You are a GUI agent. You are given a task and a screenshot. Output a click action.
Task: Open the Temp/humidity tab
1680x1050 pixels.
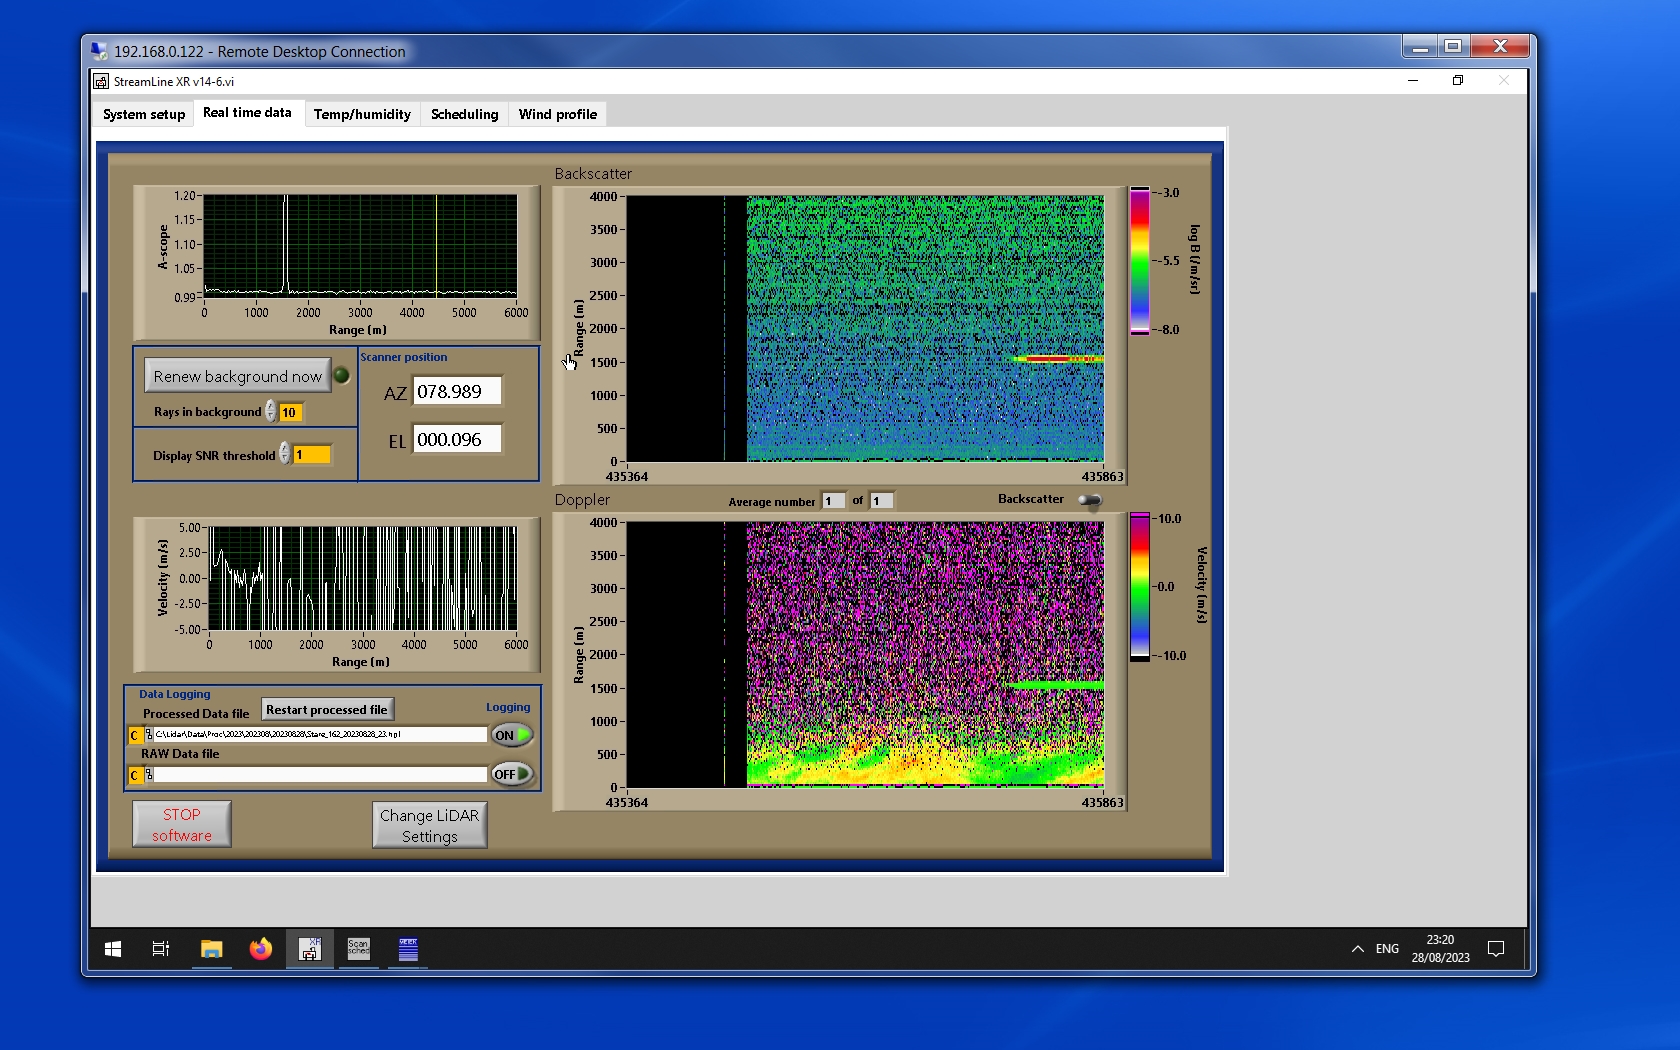(x=362, y=114)
